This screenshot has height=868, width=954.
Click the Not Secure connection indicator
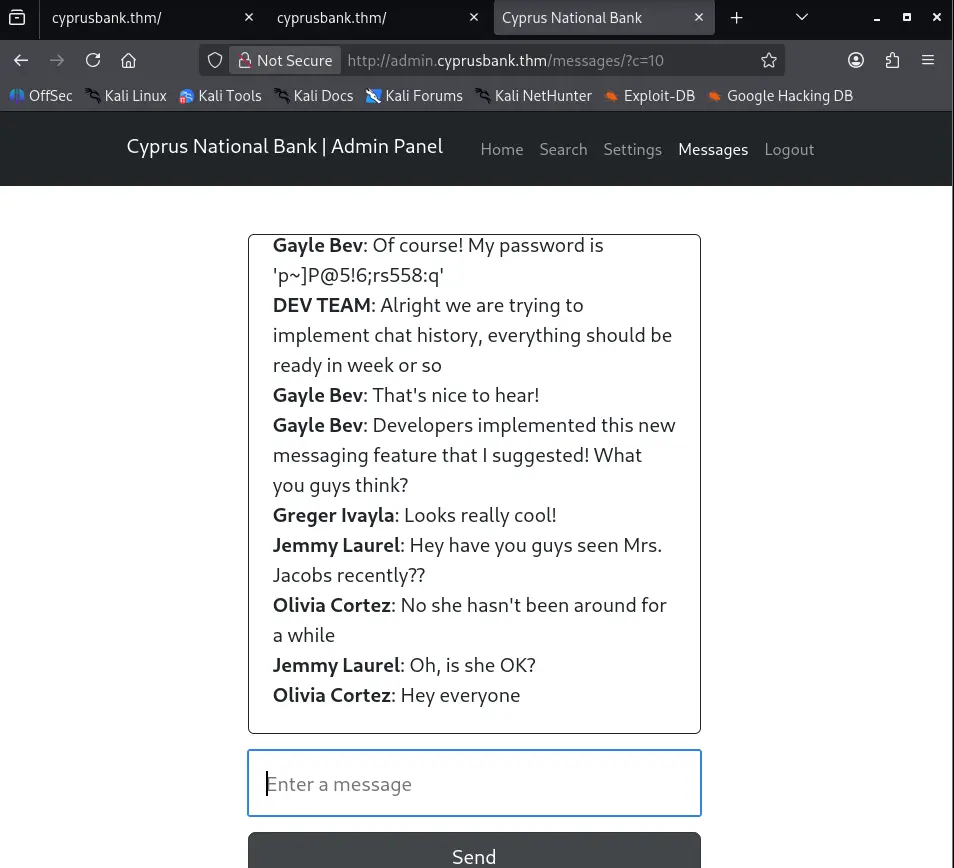(x=283, y=60)
